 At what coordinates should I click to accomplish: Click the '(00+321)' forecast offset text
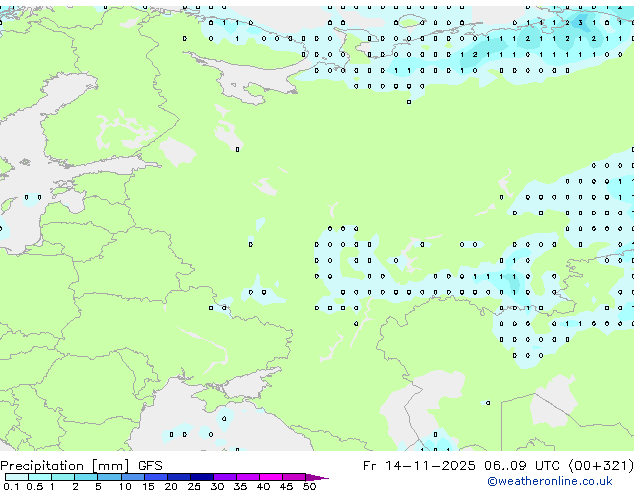[601, 466]
